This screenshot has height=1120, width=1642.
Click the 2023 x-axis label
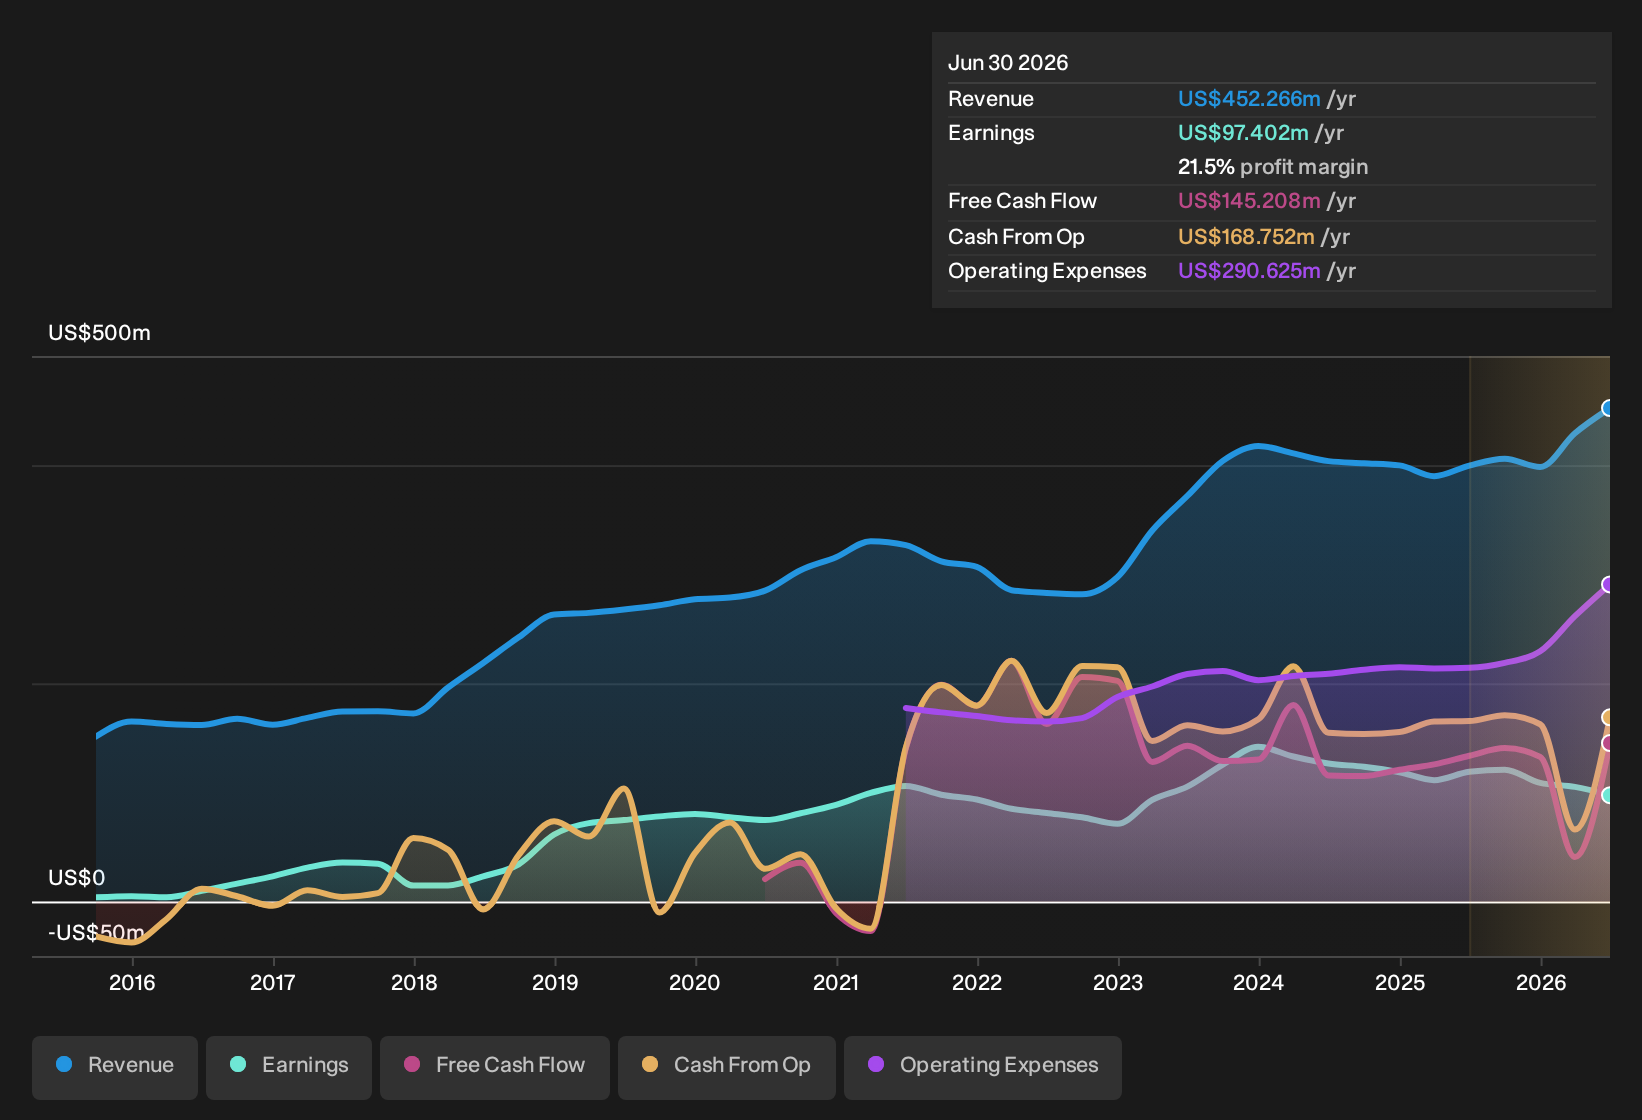click(x=1118, y=983)
